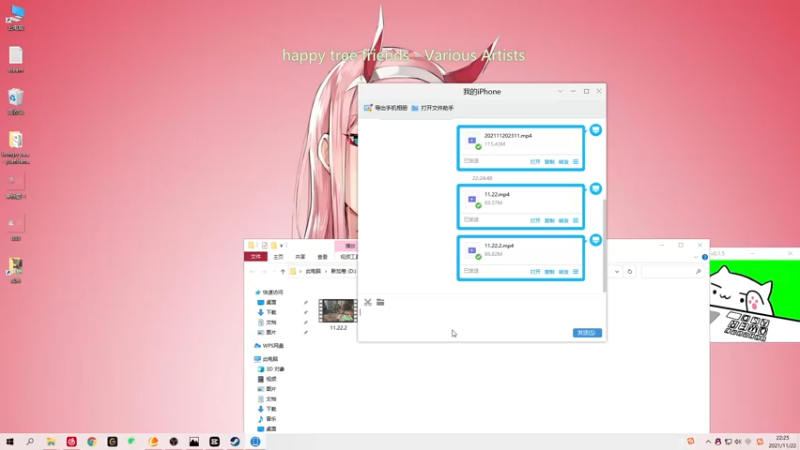Open the quick access toolbar dropdown in Explorer title
Viewport: 800px width, 450px height.
click(281, 245)
